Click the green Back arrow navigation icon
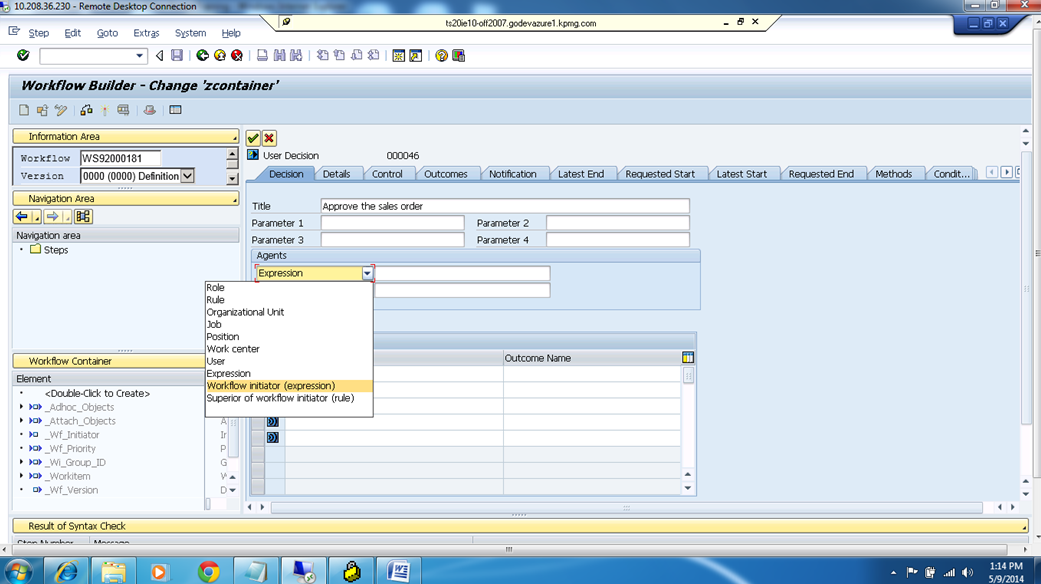This screenshot has height=584, width=1041. click(200, 56)
